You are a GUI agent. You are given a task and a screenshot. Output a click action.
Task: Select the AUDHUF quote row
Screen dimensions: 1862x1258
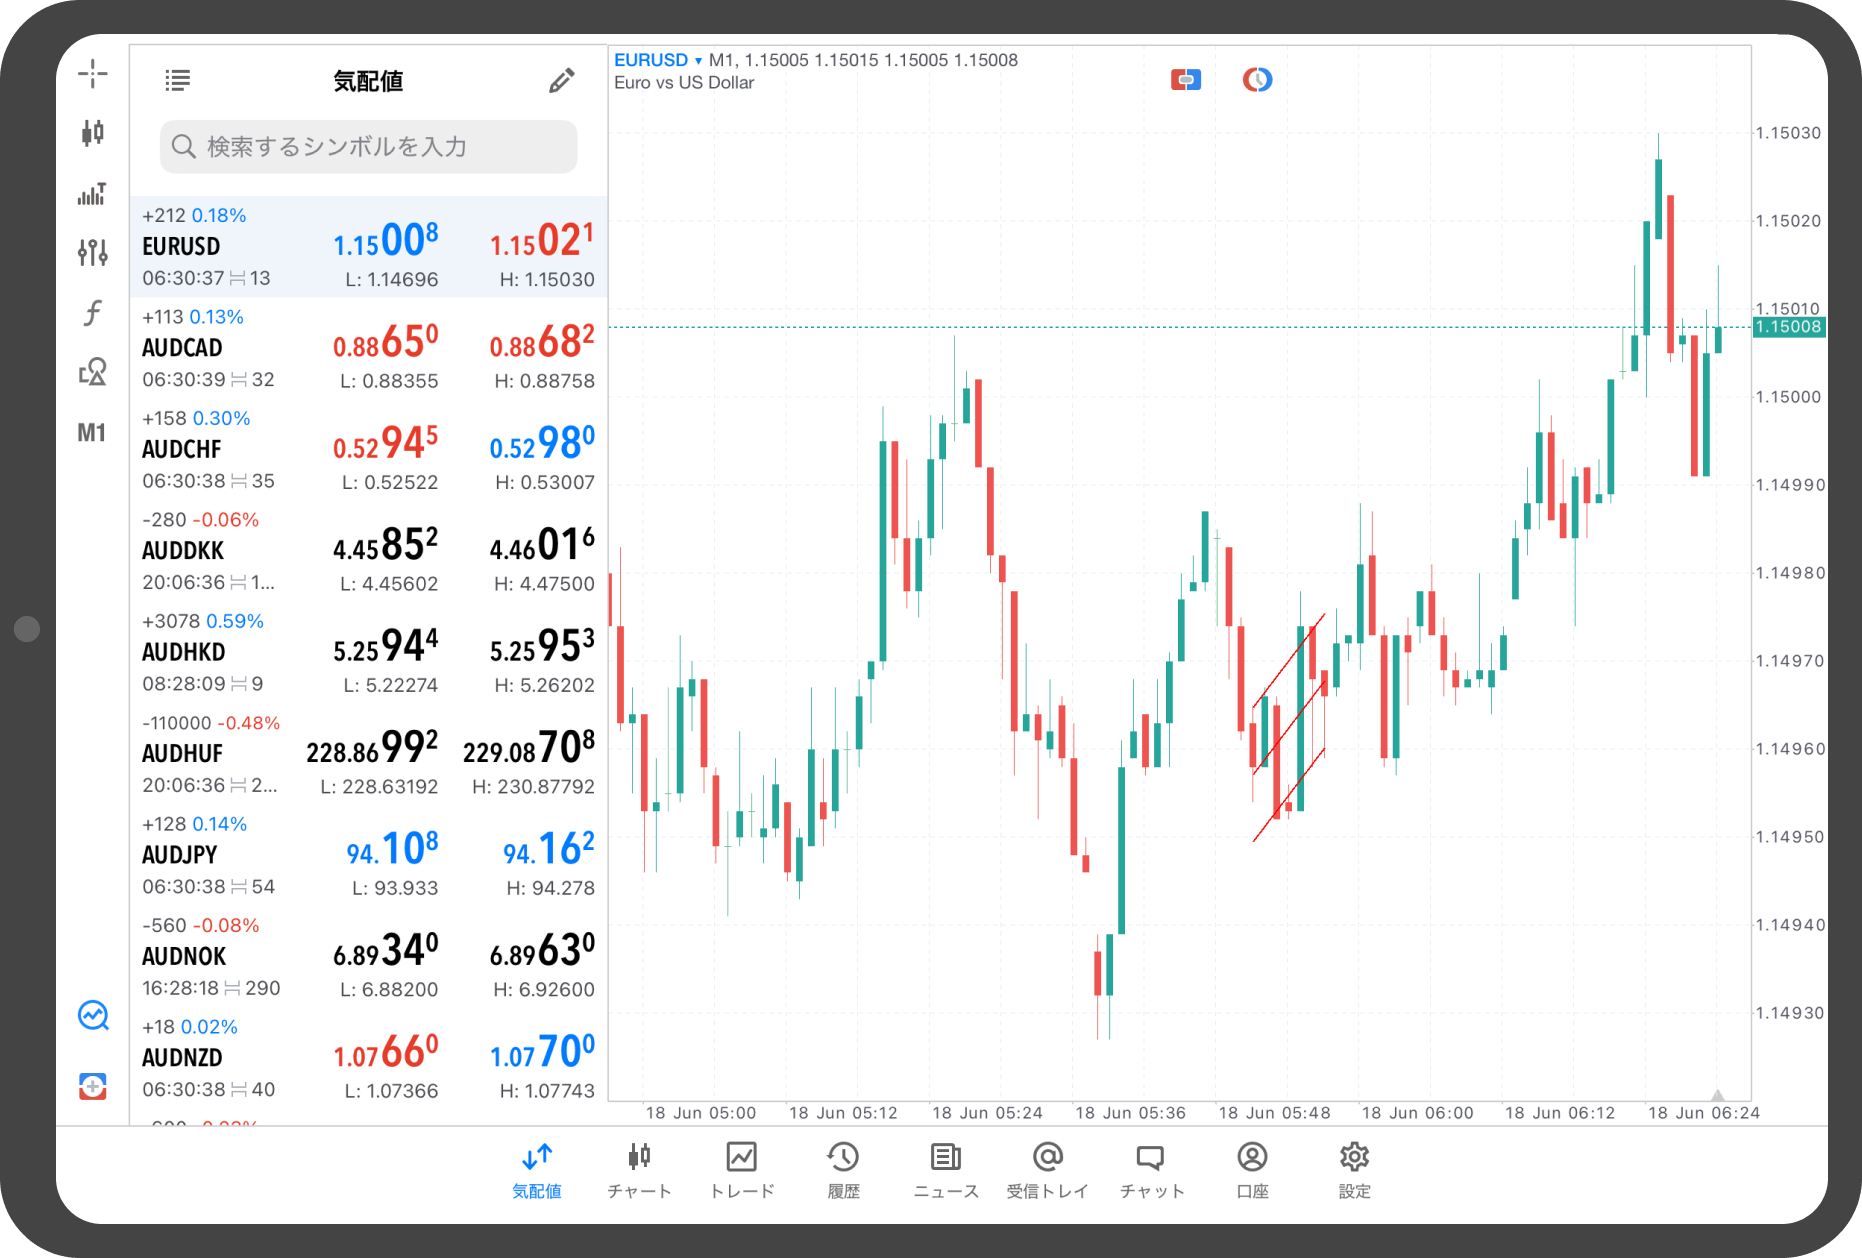pos(368,754)
